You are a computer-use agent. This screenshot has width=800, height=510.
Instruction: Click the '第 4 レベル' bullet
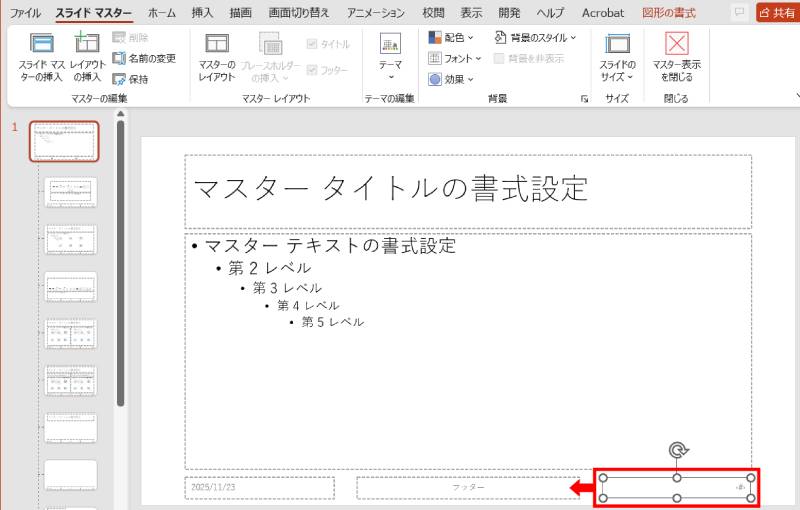(308, 305)
